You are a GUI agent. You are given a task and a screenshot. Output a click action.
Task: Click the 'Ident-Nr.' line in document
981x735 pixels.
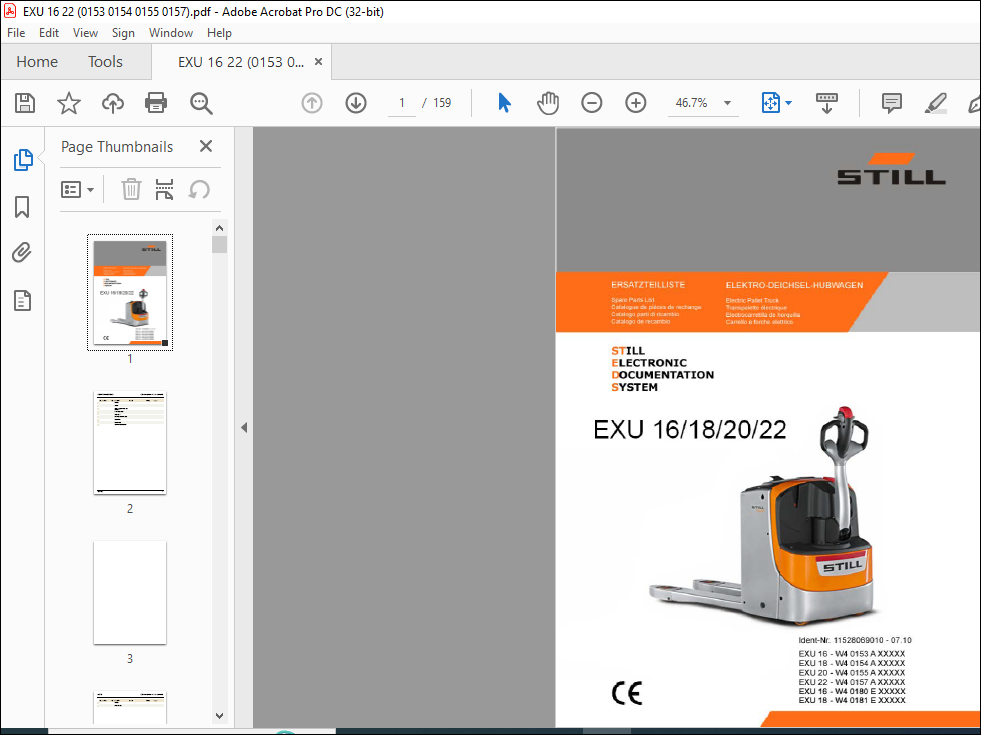point(855,640)
